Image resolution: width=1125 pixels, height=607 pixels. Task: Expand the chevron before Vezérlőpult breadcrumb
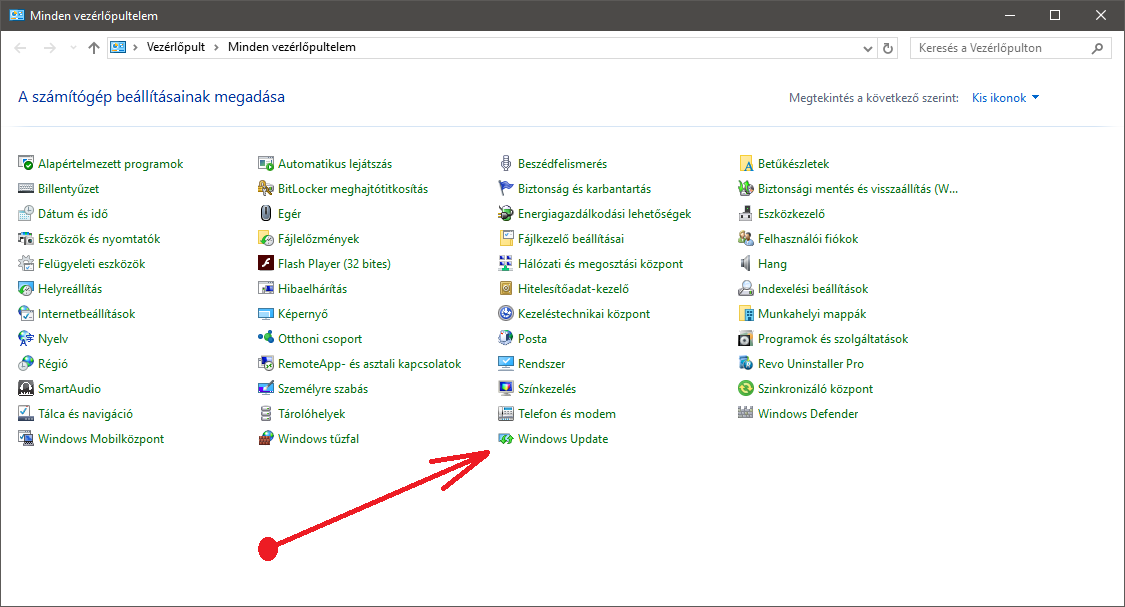click(x=135, y=47)
